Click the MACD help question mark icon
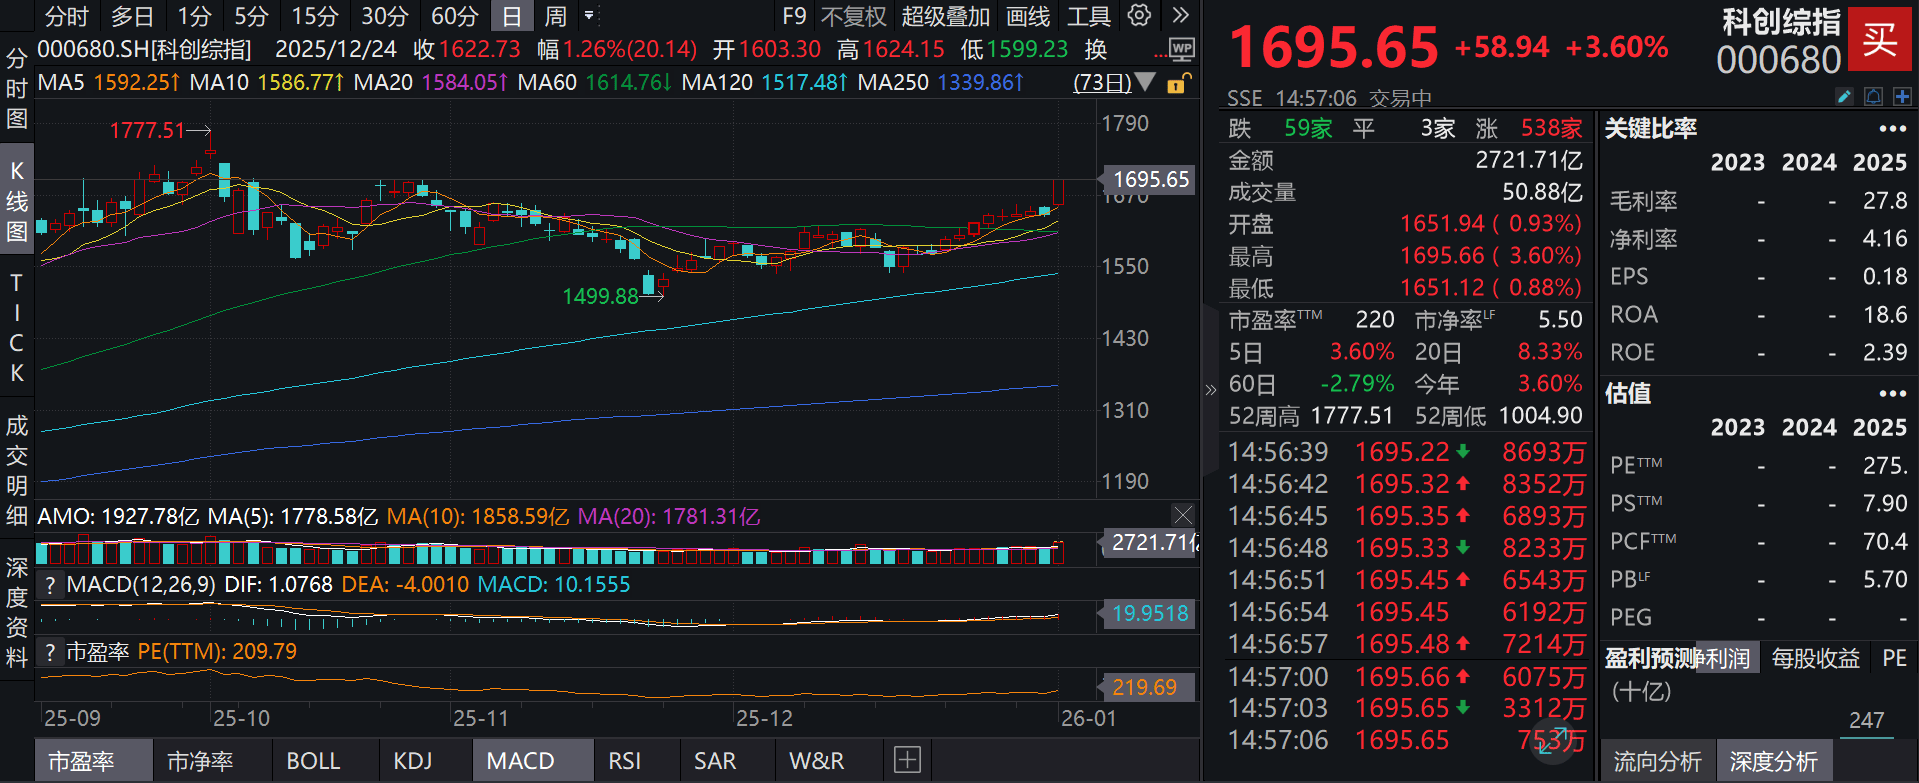The width and height of the screenshot is (1919, 783). [50, 585]
